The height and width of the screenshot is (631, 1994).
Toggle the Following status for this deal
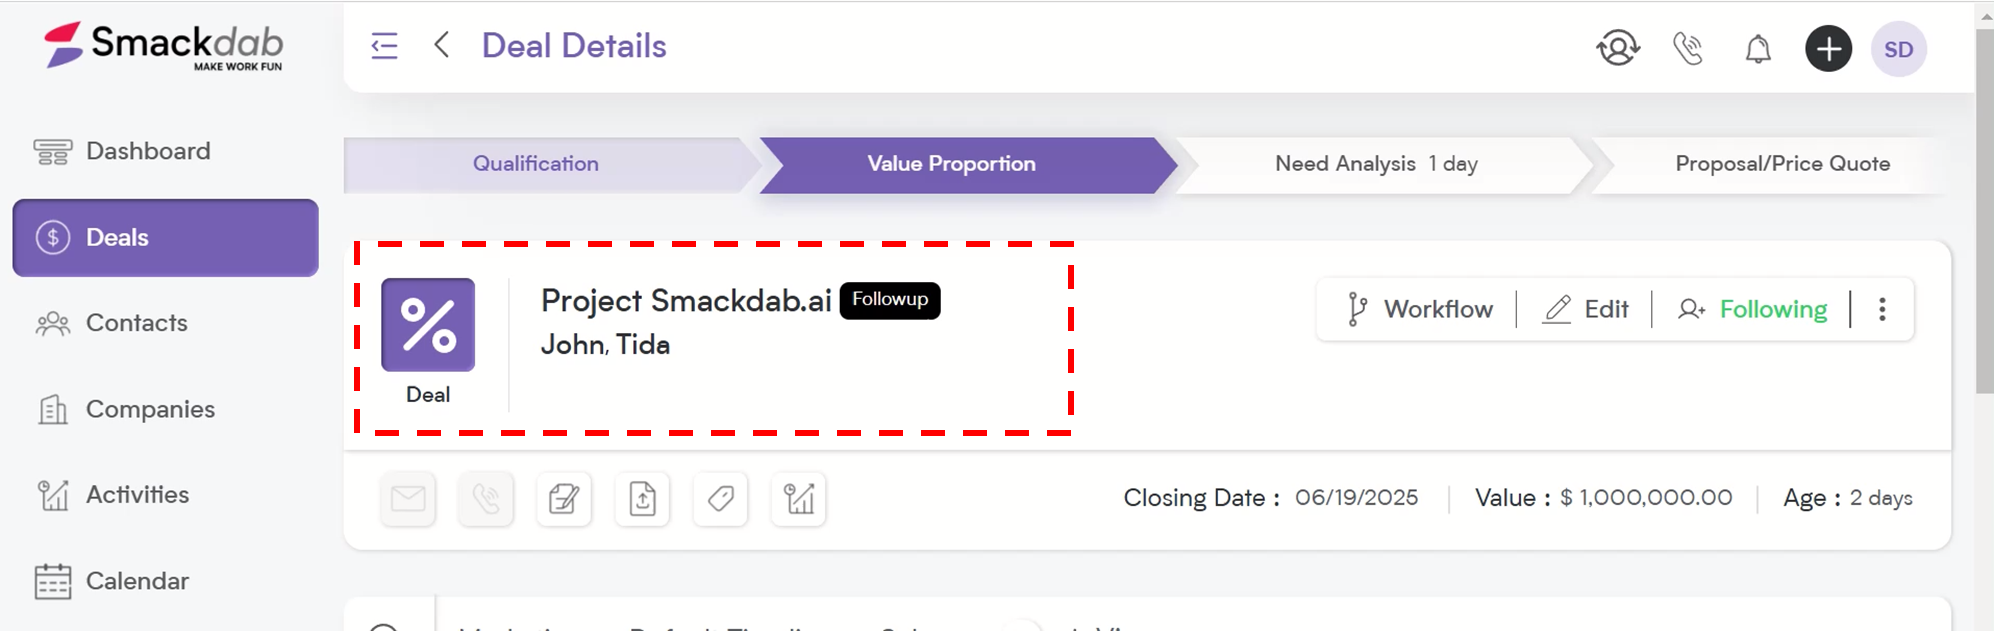[1752, 309]
